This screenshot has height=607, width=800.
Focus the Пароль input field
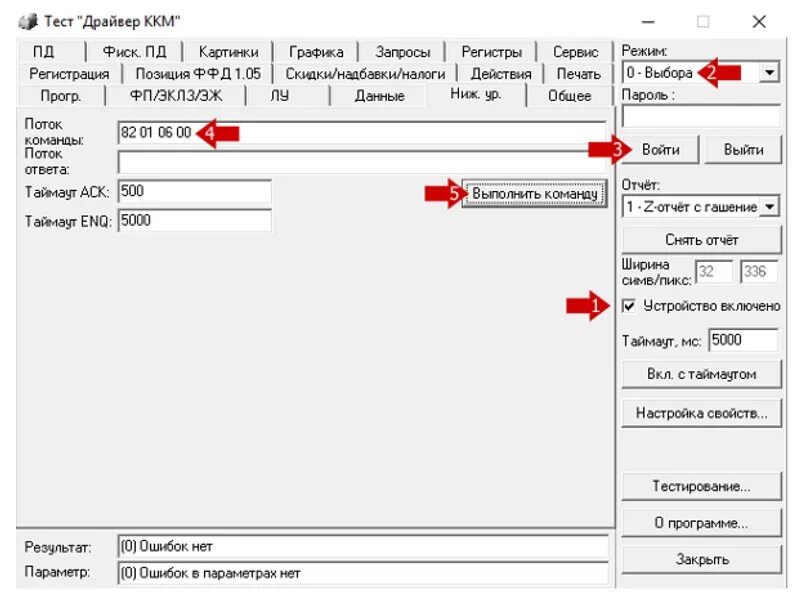point(701,117)
